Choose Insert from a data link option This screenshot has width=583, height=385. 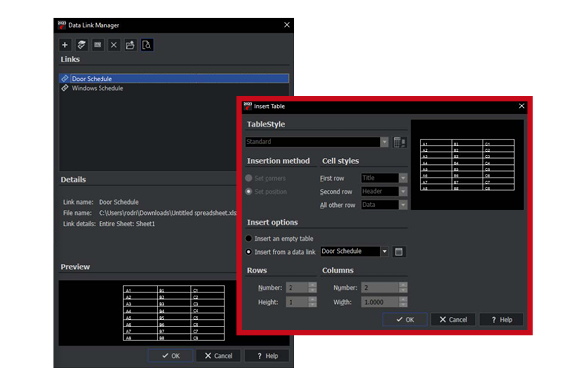click(249, 252)
